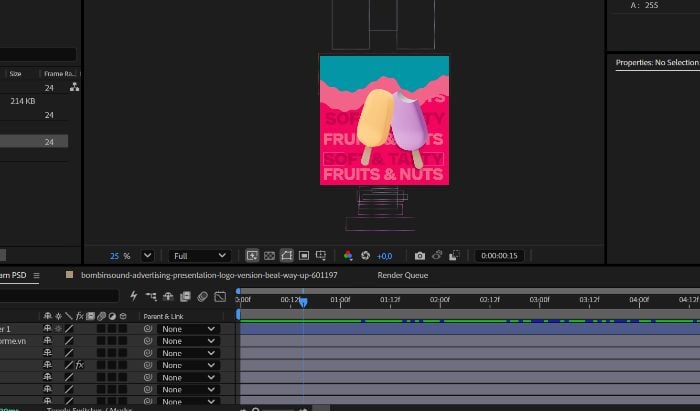
Task: Click the Shy column header icon
Action: (47, 316)
